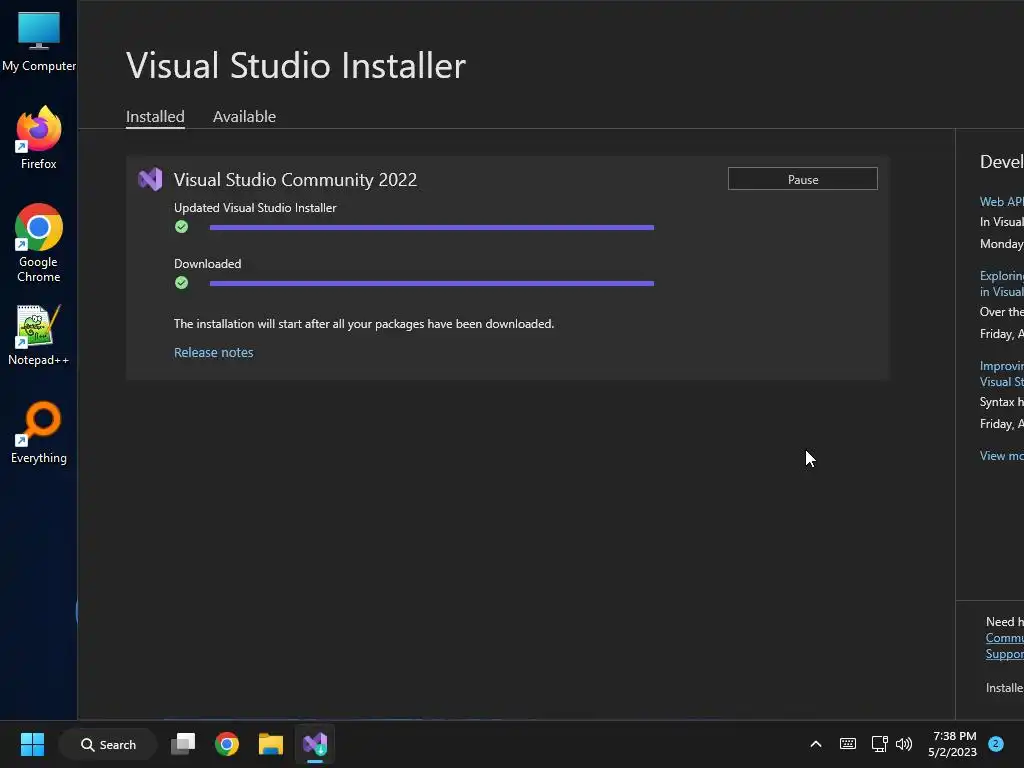Click the green check beside Downloaded
The image size is (1024, 768).
(x=182, y=283)
